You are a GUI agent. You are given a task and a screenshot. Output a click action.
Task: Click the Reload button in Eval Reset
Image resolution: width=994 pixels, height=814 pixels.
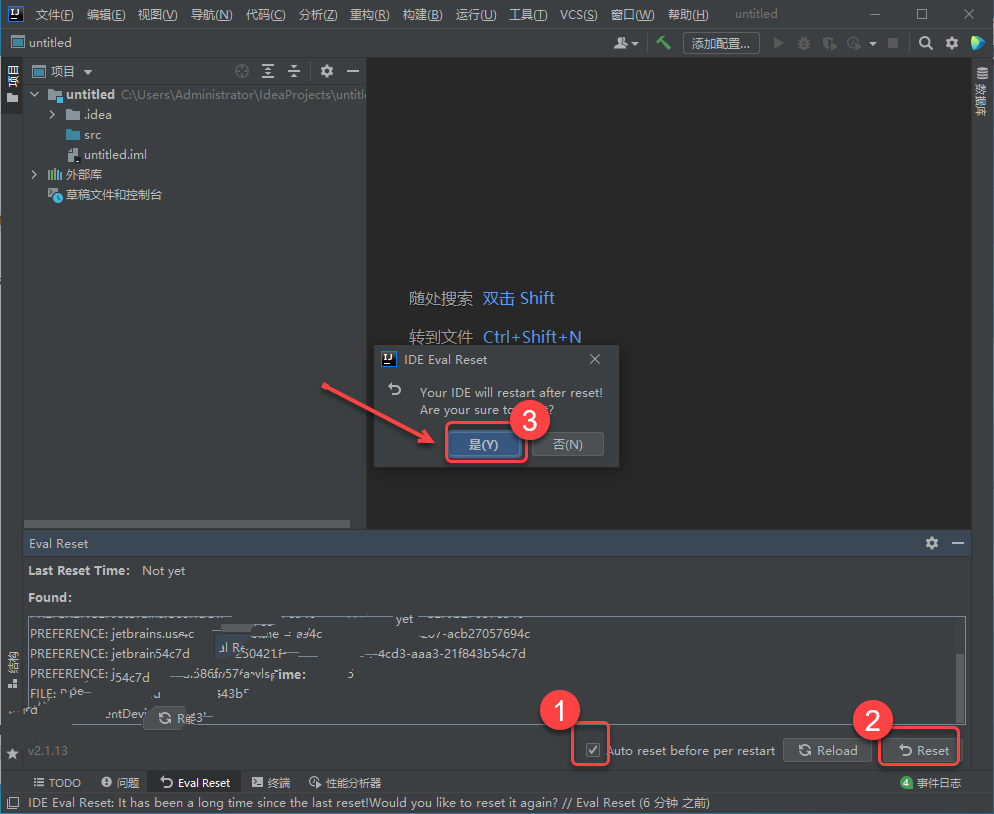point(827,750)
